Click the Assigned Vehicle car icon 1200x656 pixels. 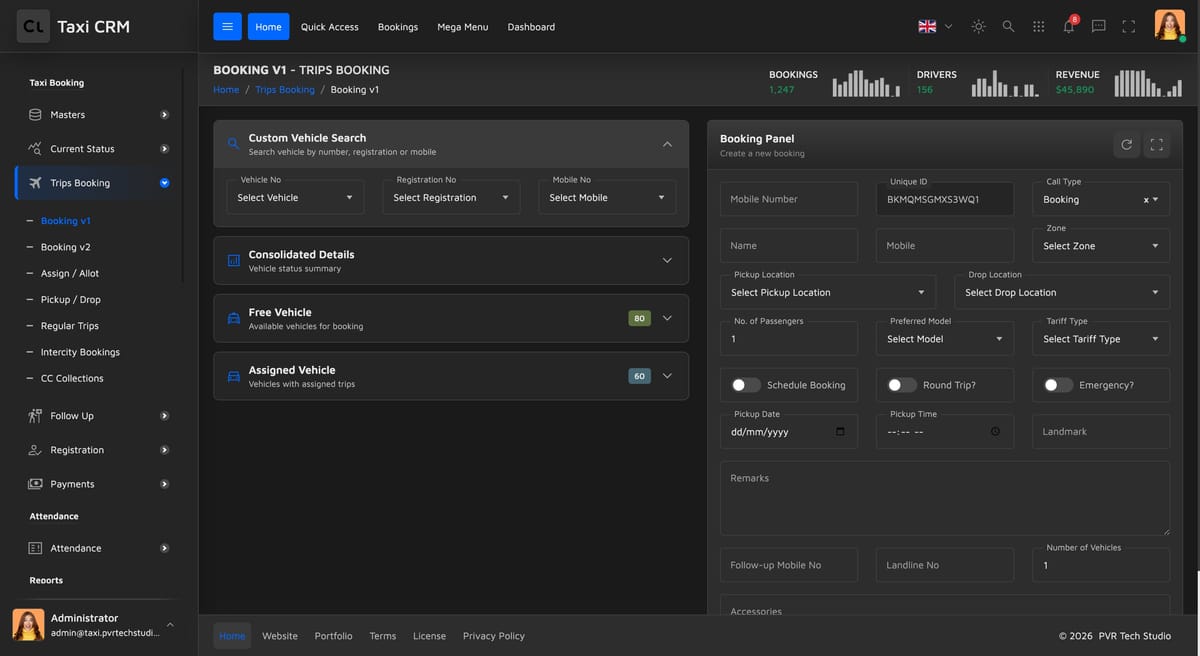point(233,376)
